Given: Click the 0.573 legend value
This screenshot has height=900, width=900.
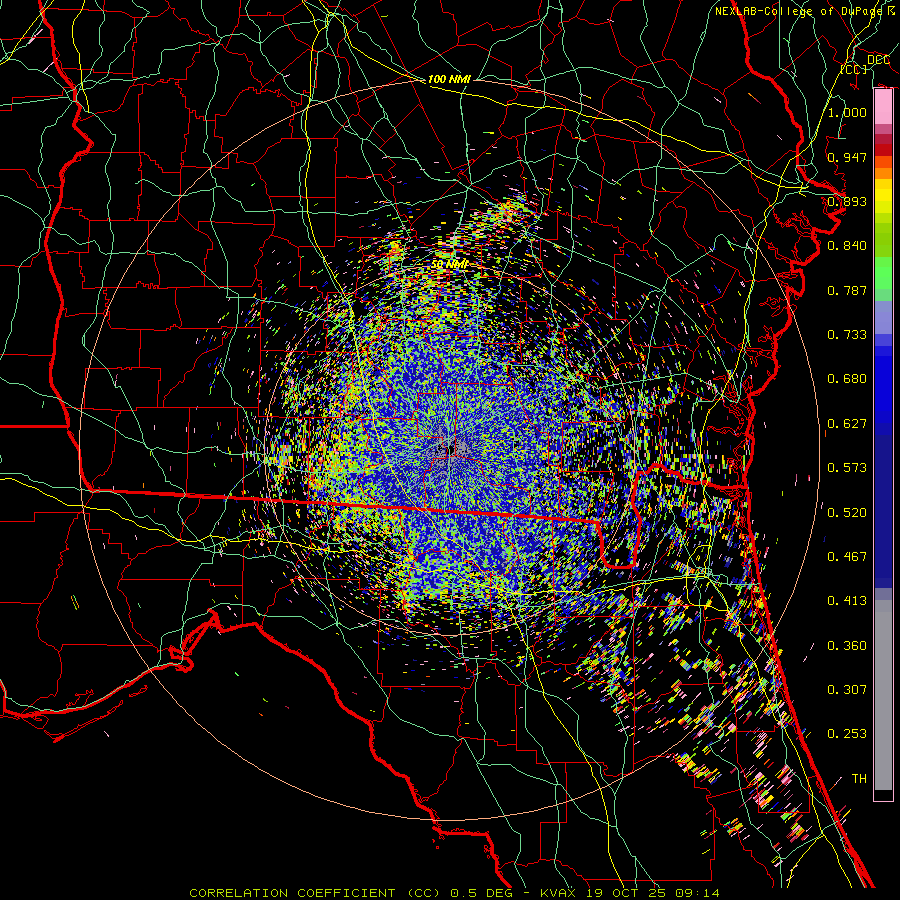Looking at the screenshot, I should point(847,468).
